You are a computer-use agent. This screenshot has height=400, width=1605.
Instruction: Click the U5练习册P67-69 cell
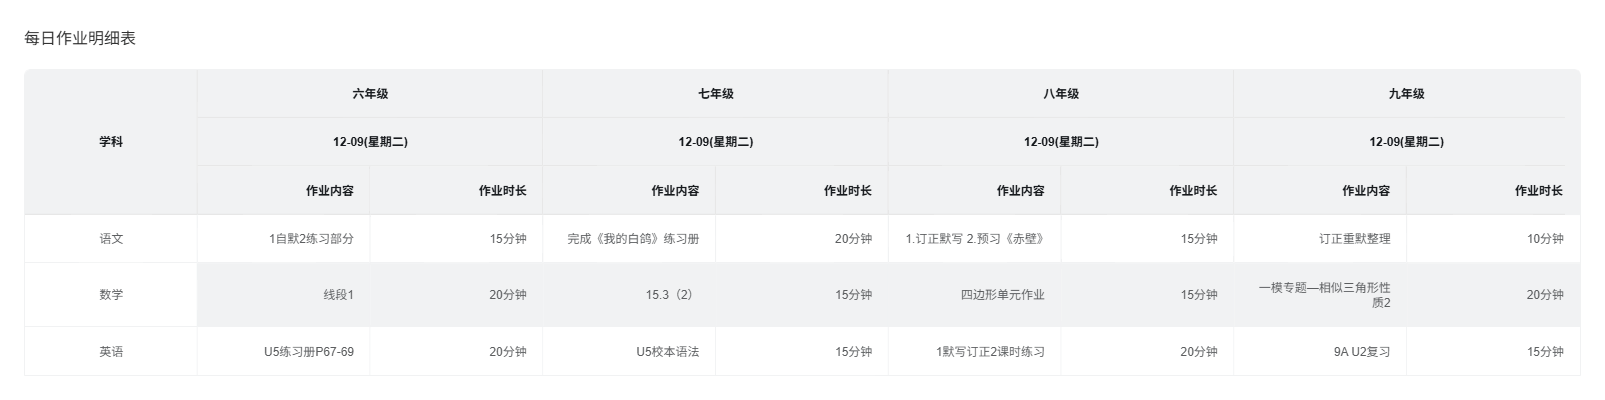[308, 352]
